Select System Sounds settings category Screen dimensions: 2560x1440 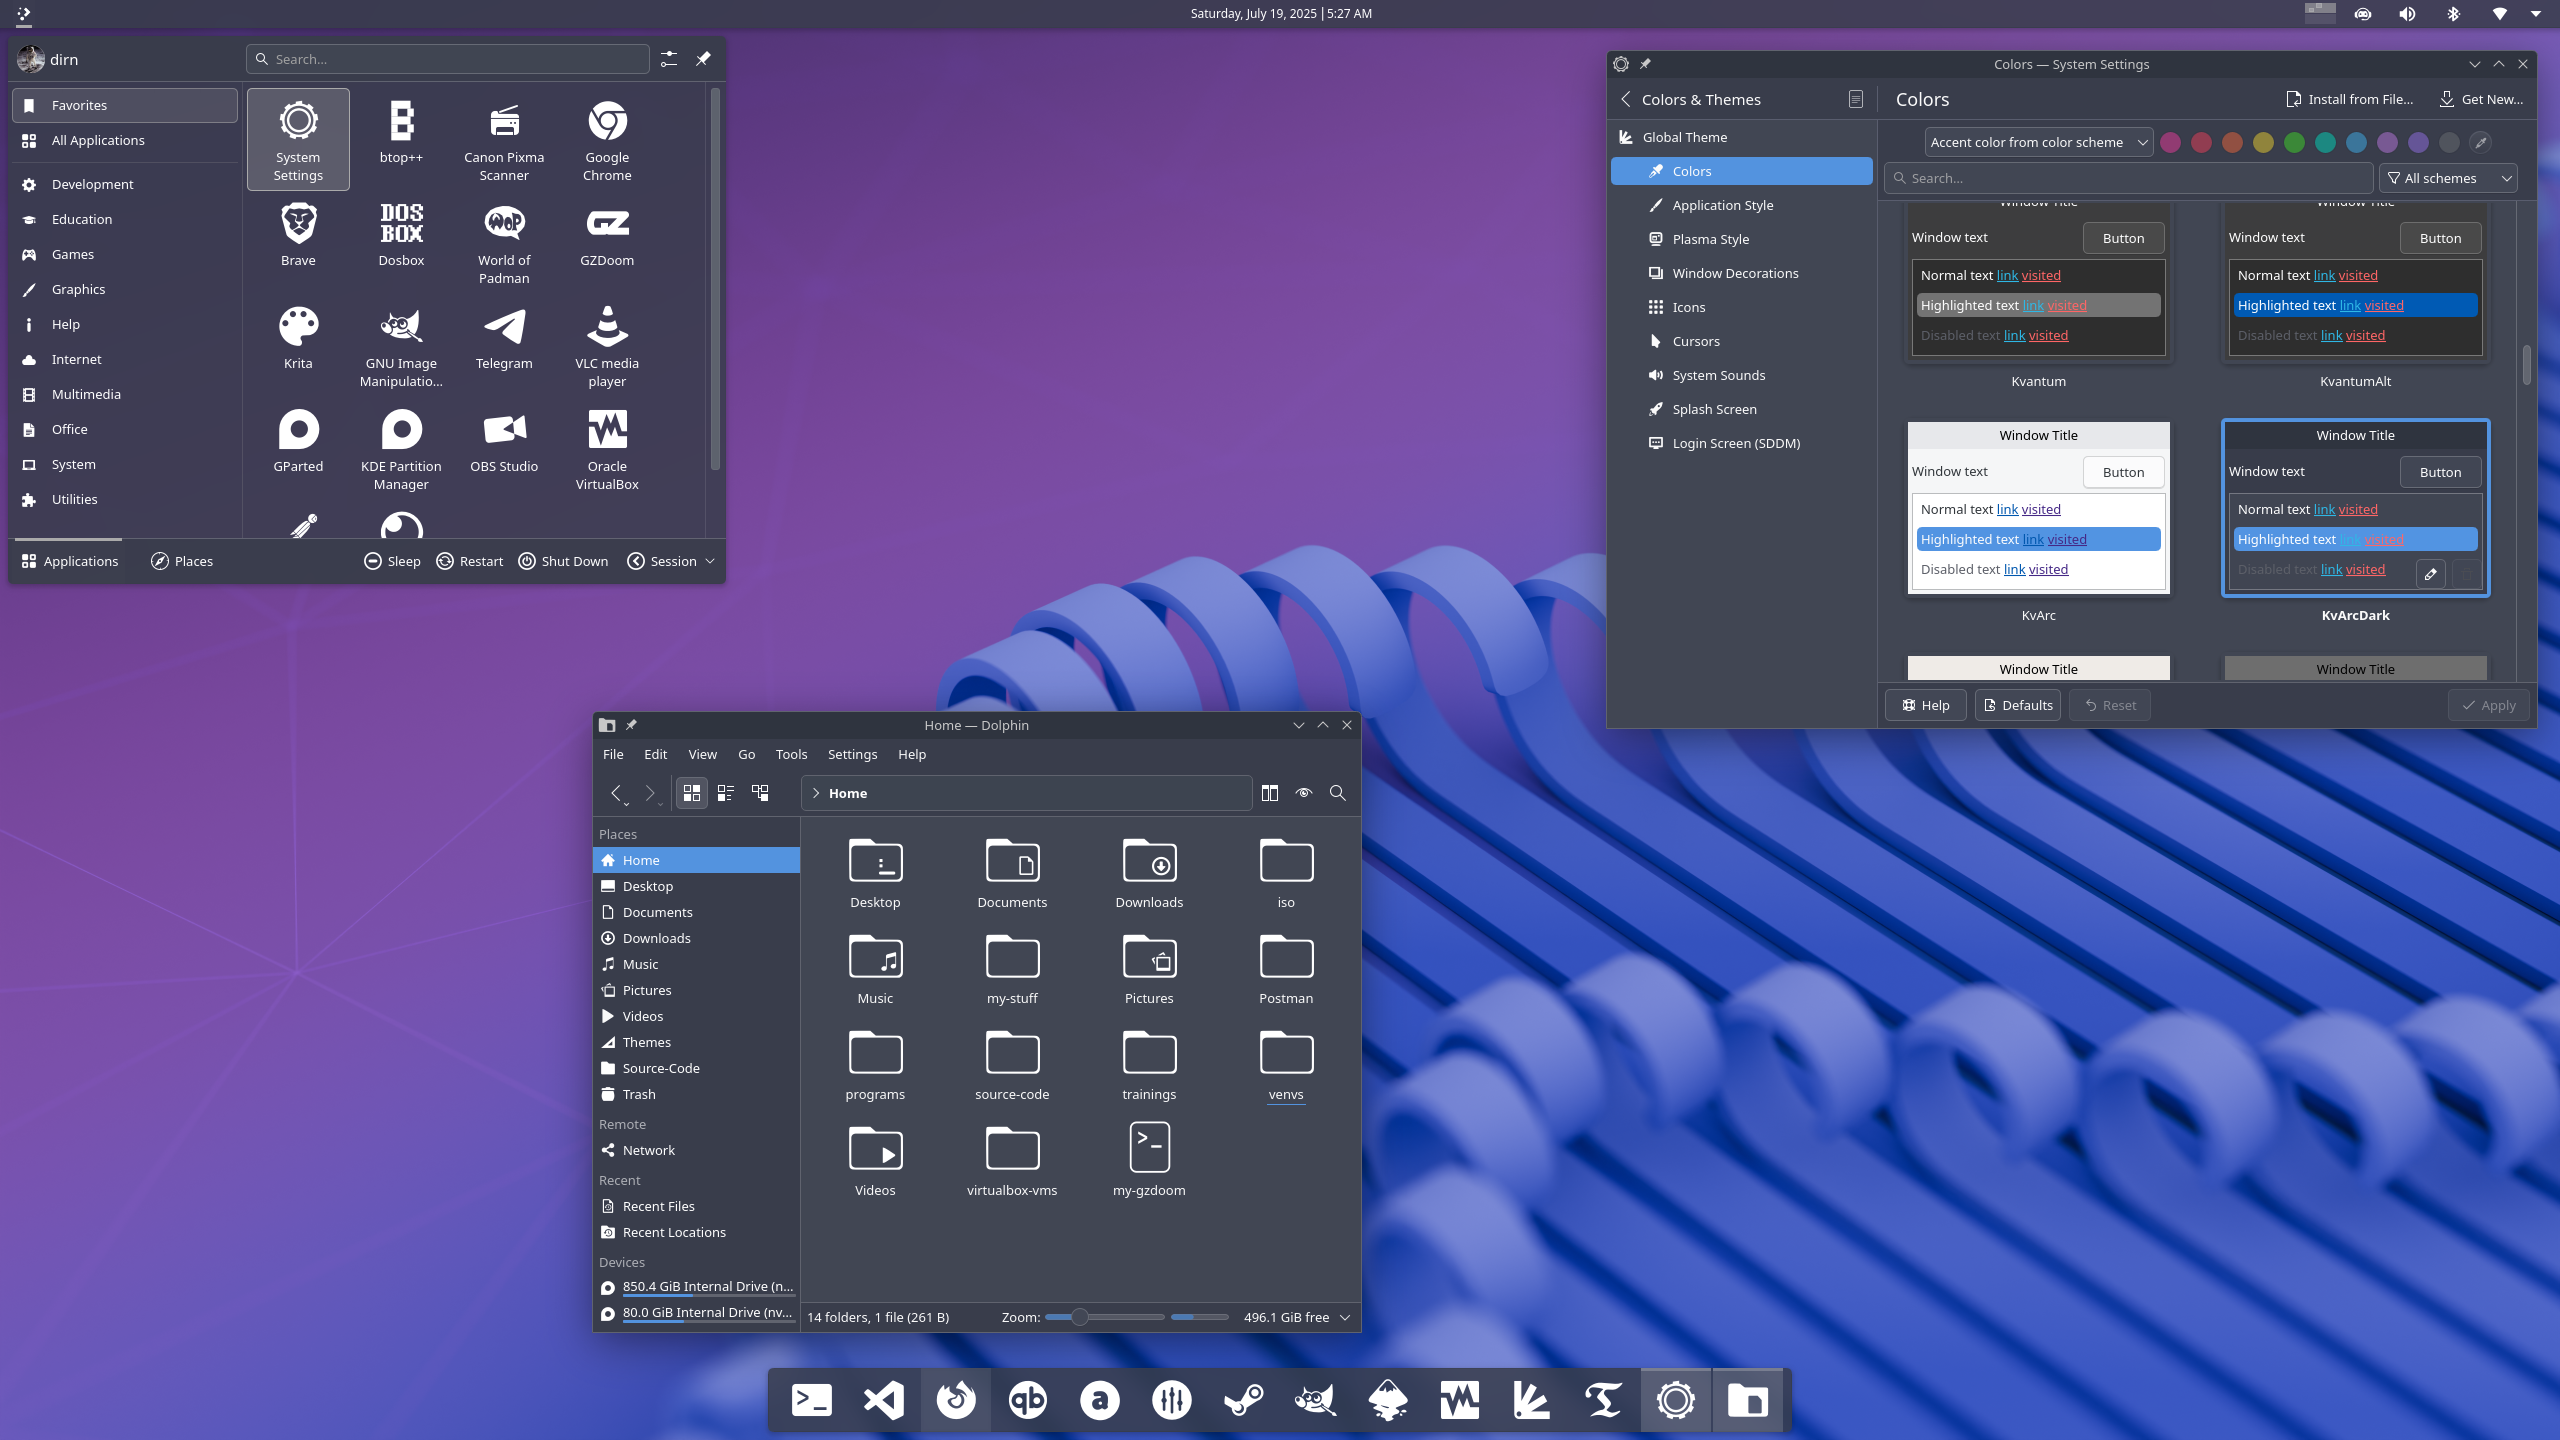1718,375
